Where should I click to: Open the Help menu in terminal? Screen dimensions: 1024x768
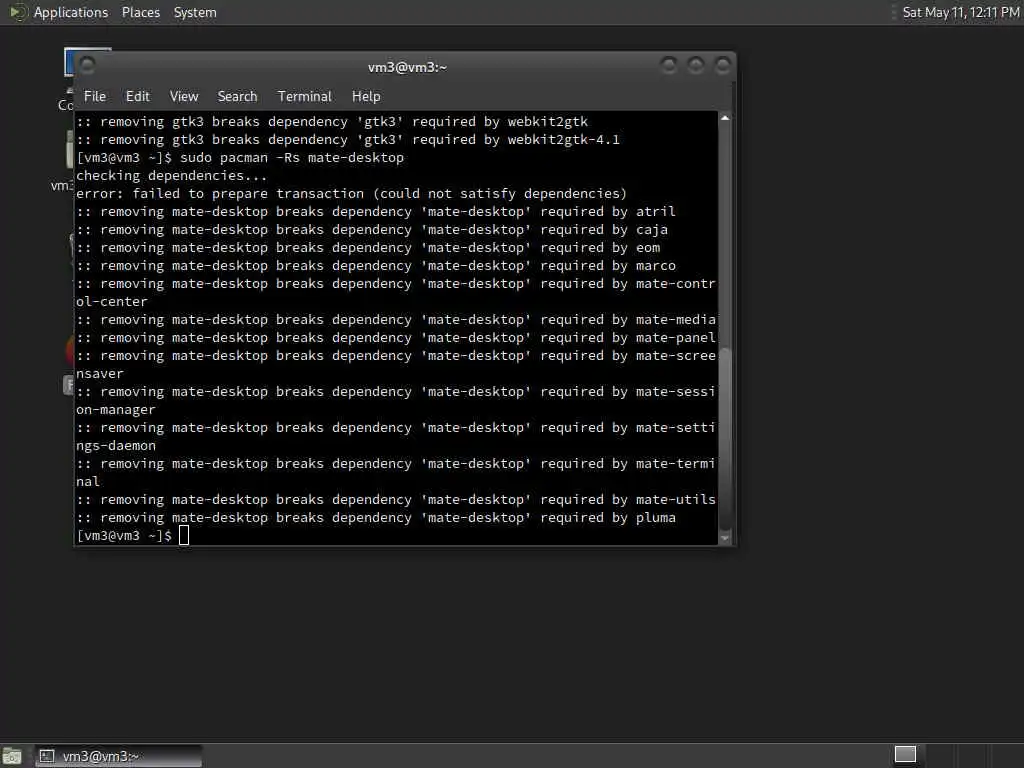(366, 96)
